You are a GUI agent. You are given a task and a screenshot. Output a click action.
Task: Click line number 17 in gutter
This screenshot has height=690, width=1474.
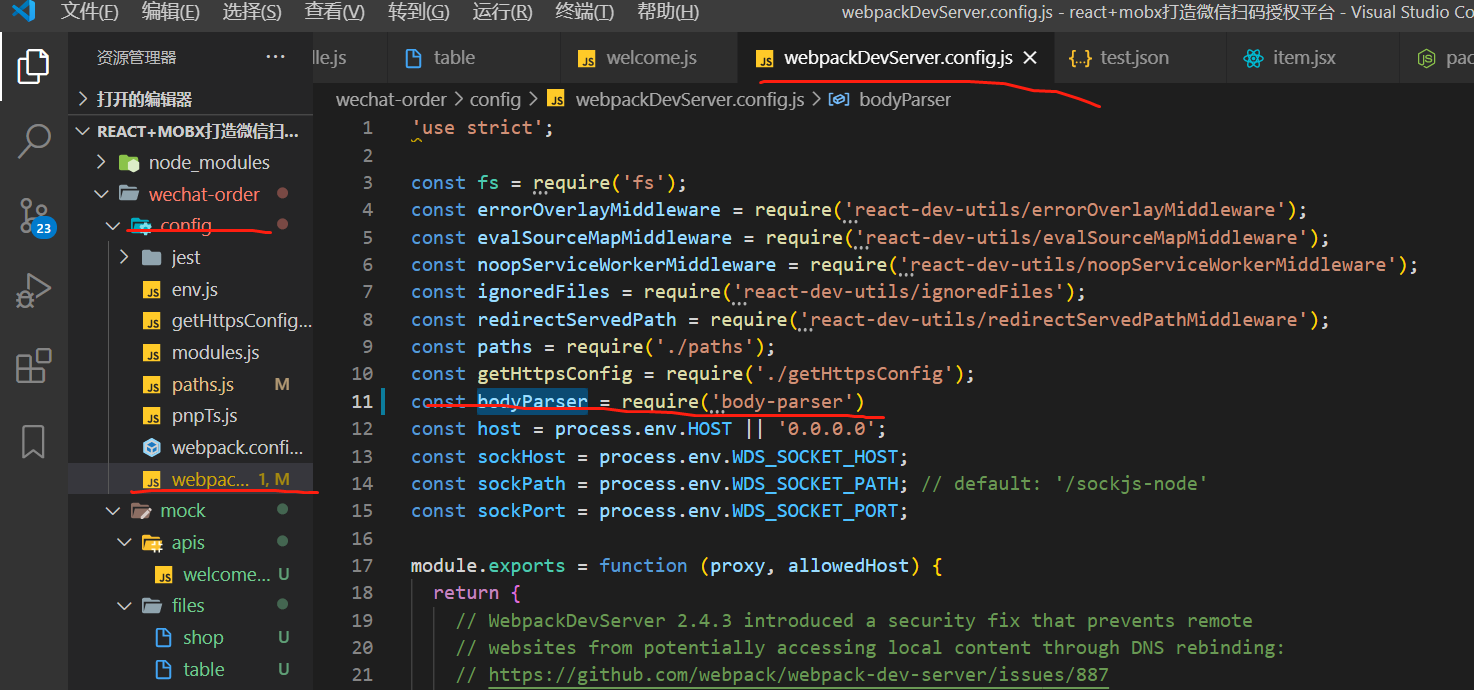362,565
